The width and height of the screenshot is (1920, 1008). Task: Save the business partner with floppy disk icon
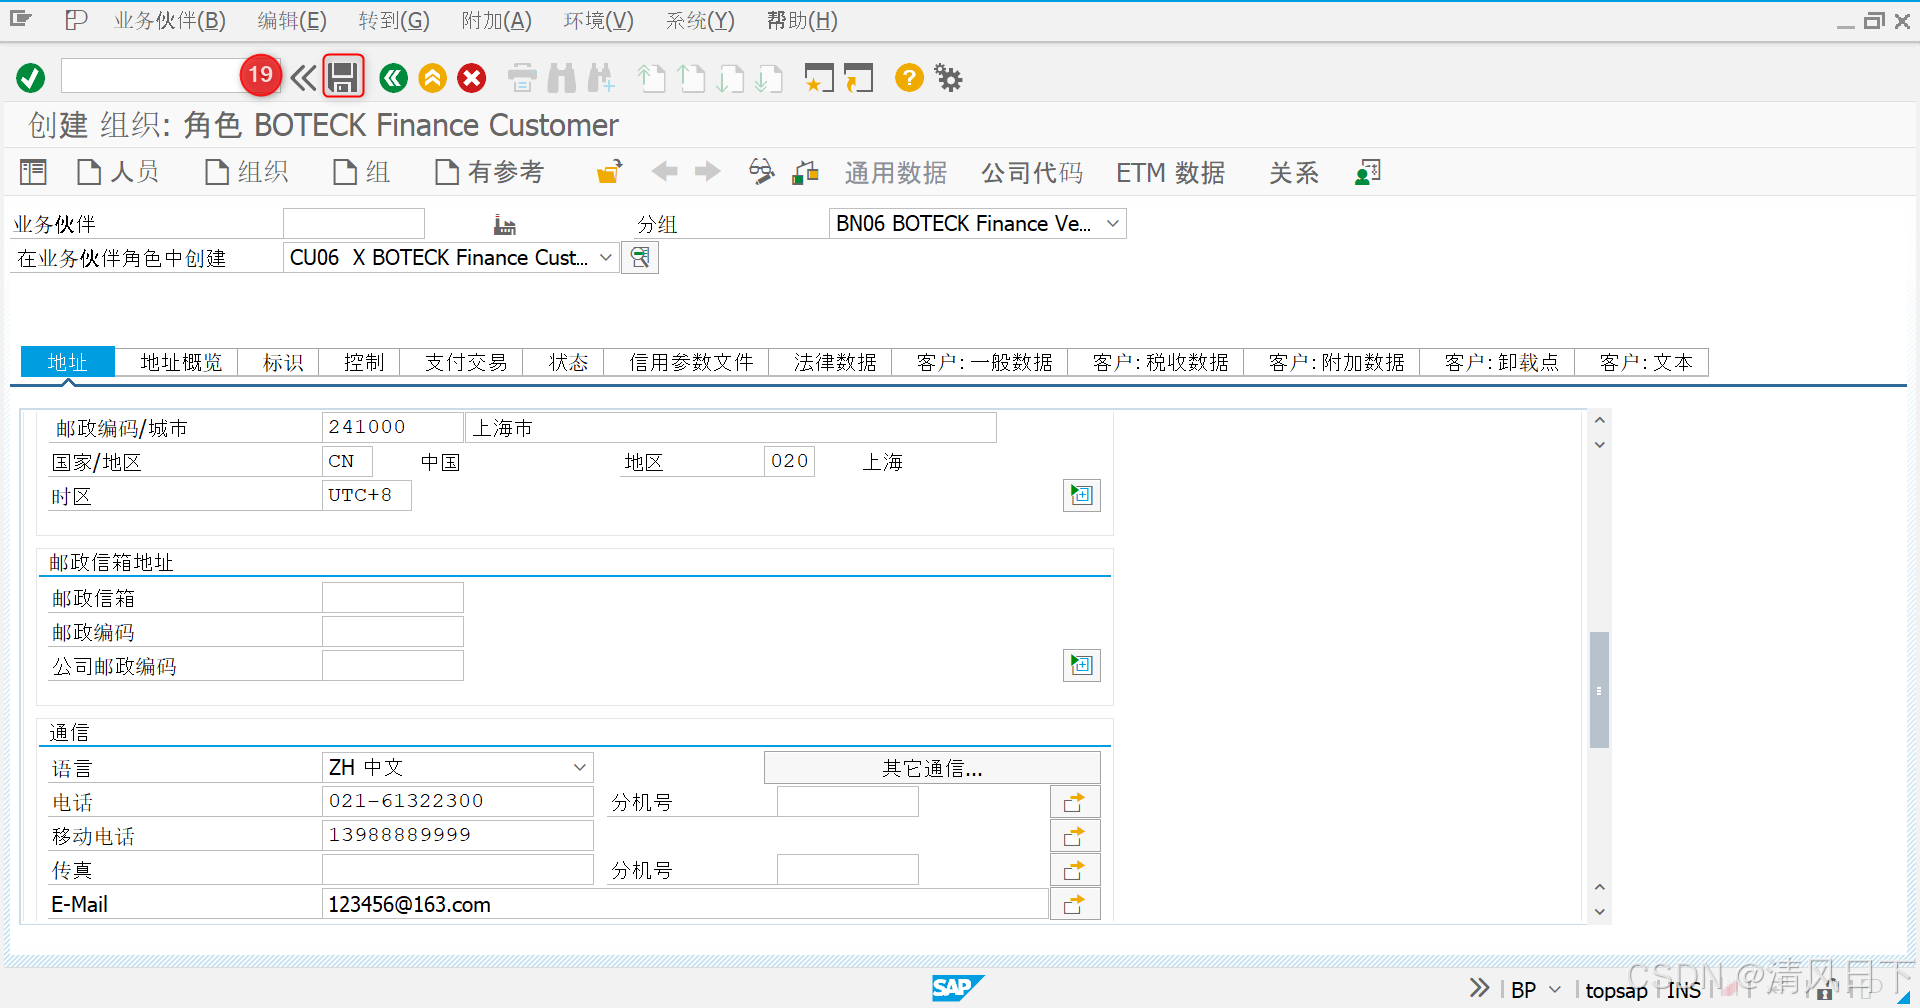pos(343,77)
